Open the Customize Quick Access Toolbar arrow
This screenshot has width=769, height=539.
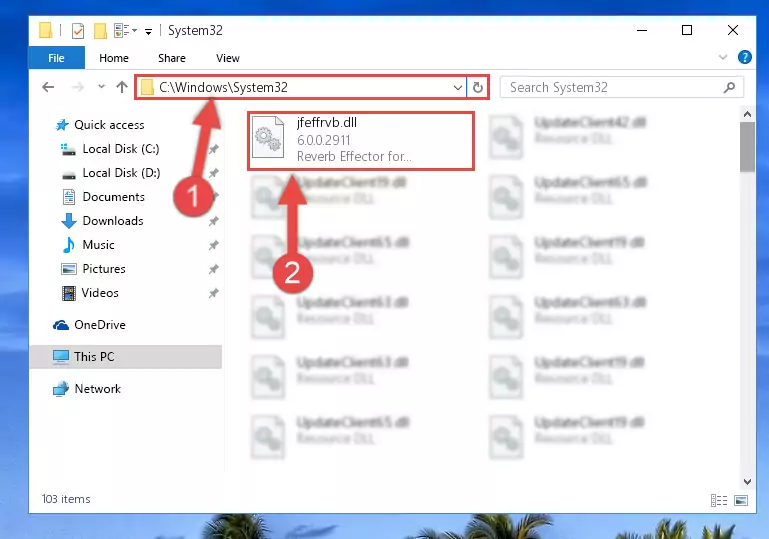click(148, 32)
